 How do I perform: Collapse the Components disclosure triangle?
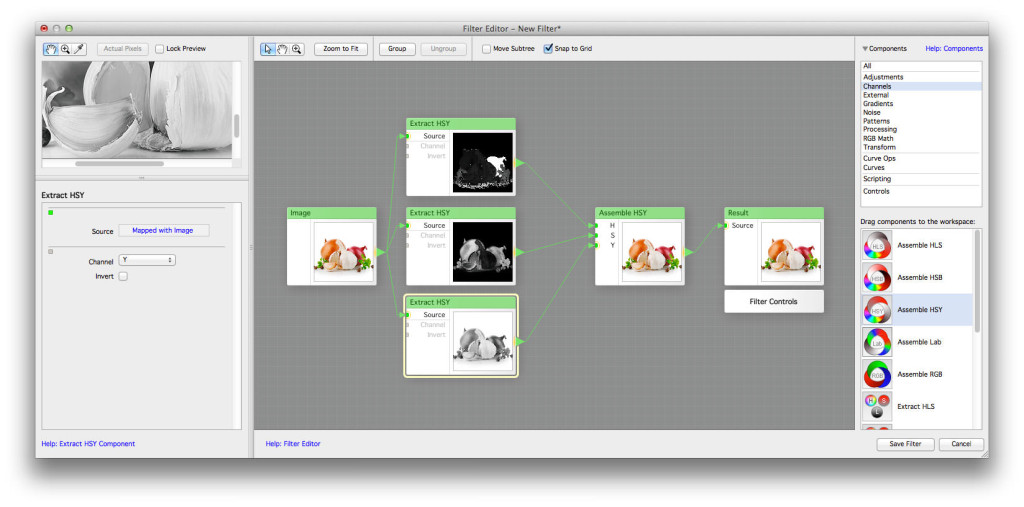[x=865, y=48]
